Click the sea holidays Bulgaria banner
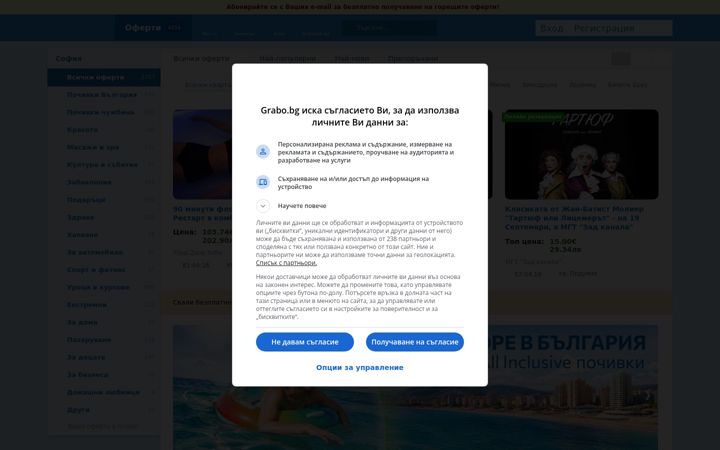 coord(415,387)
